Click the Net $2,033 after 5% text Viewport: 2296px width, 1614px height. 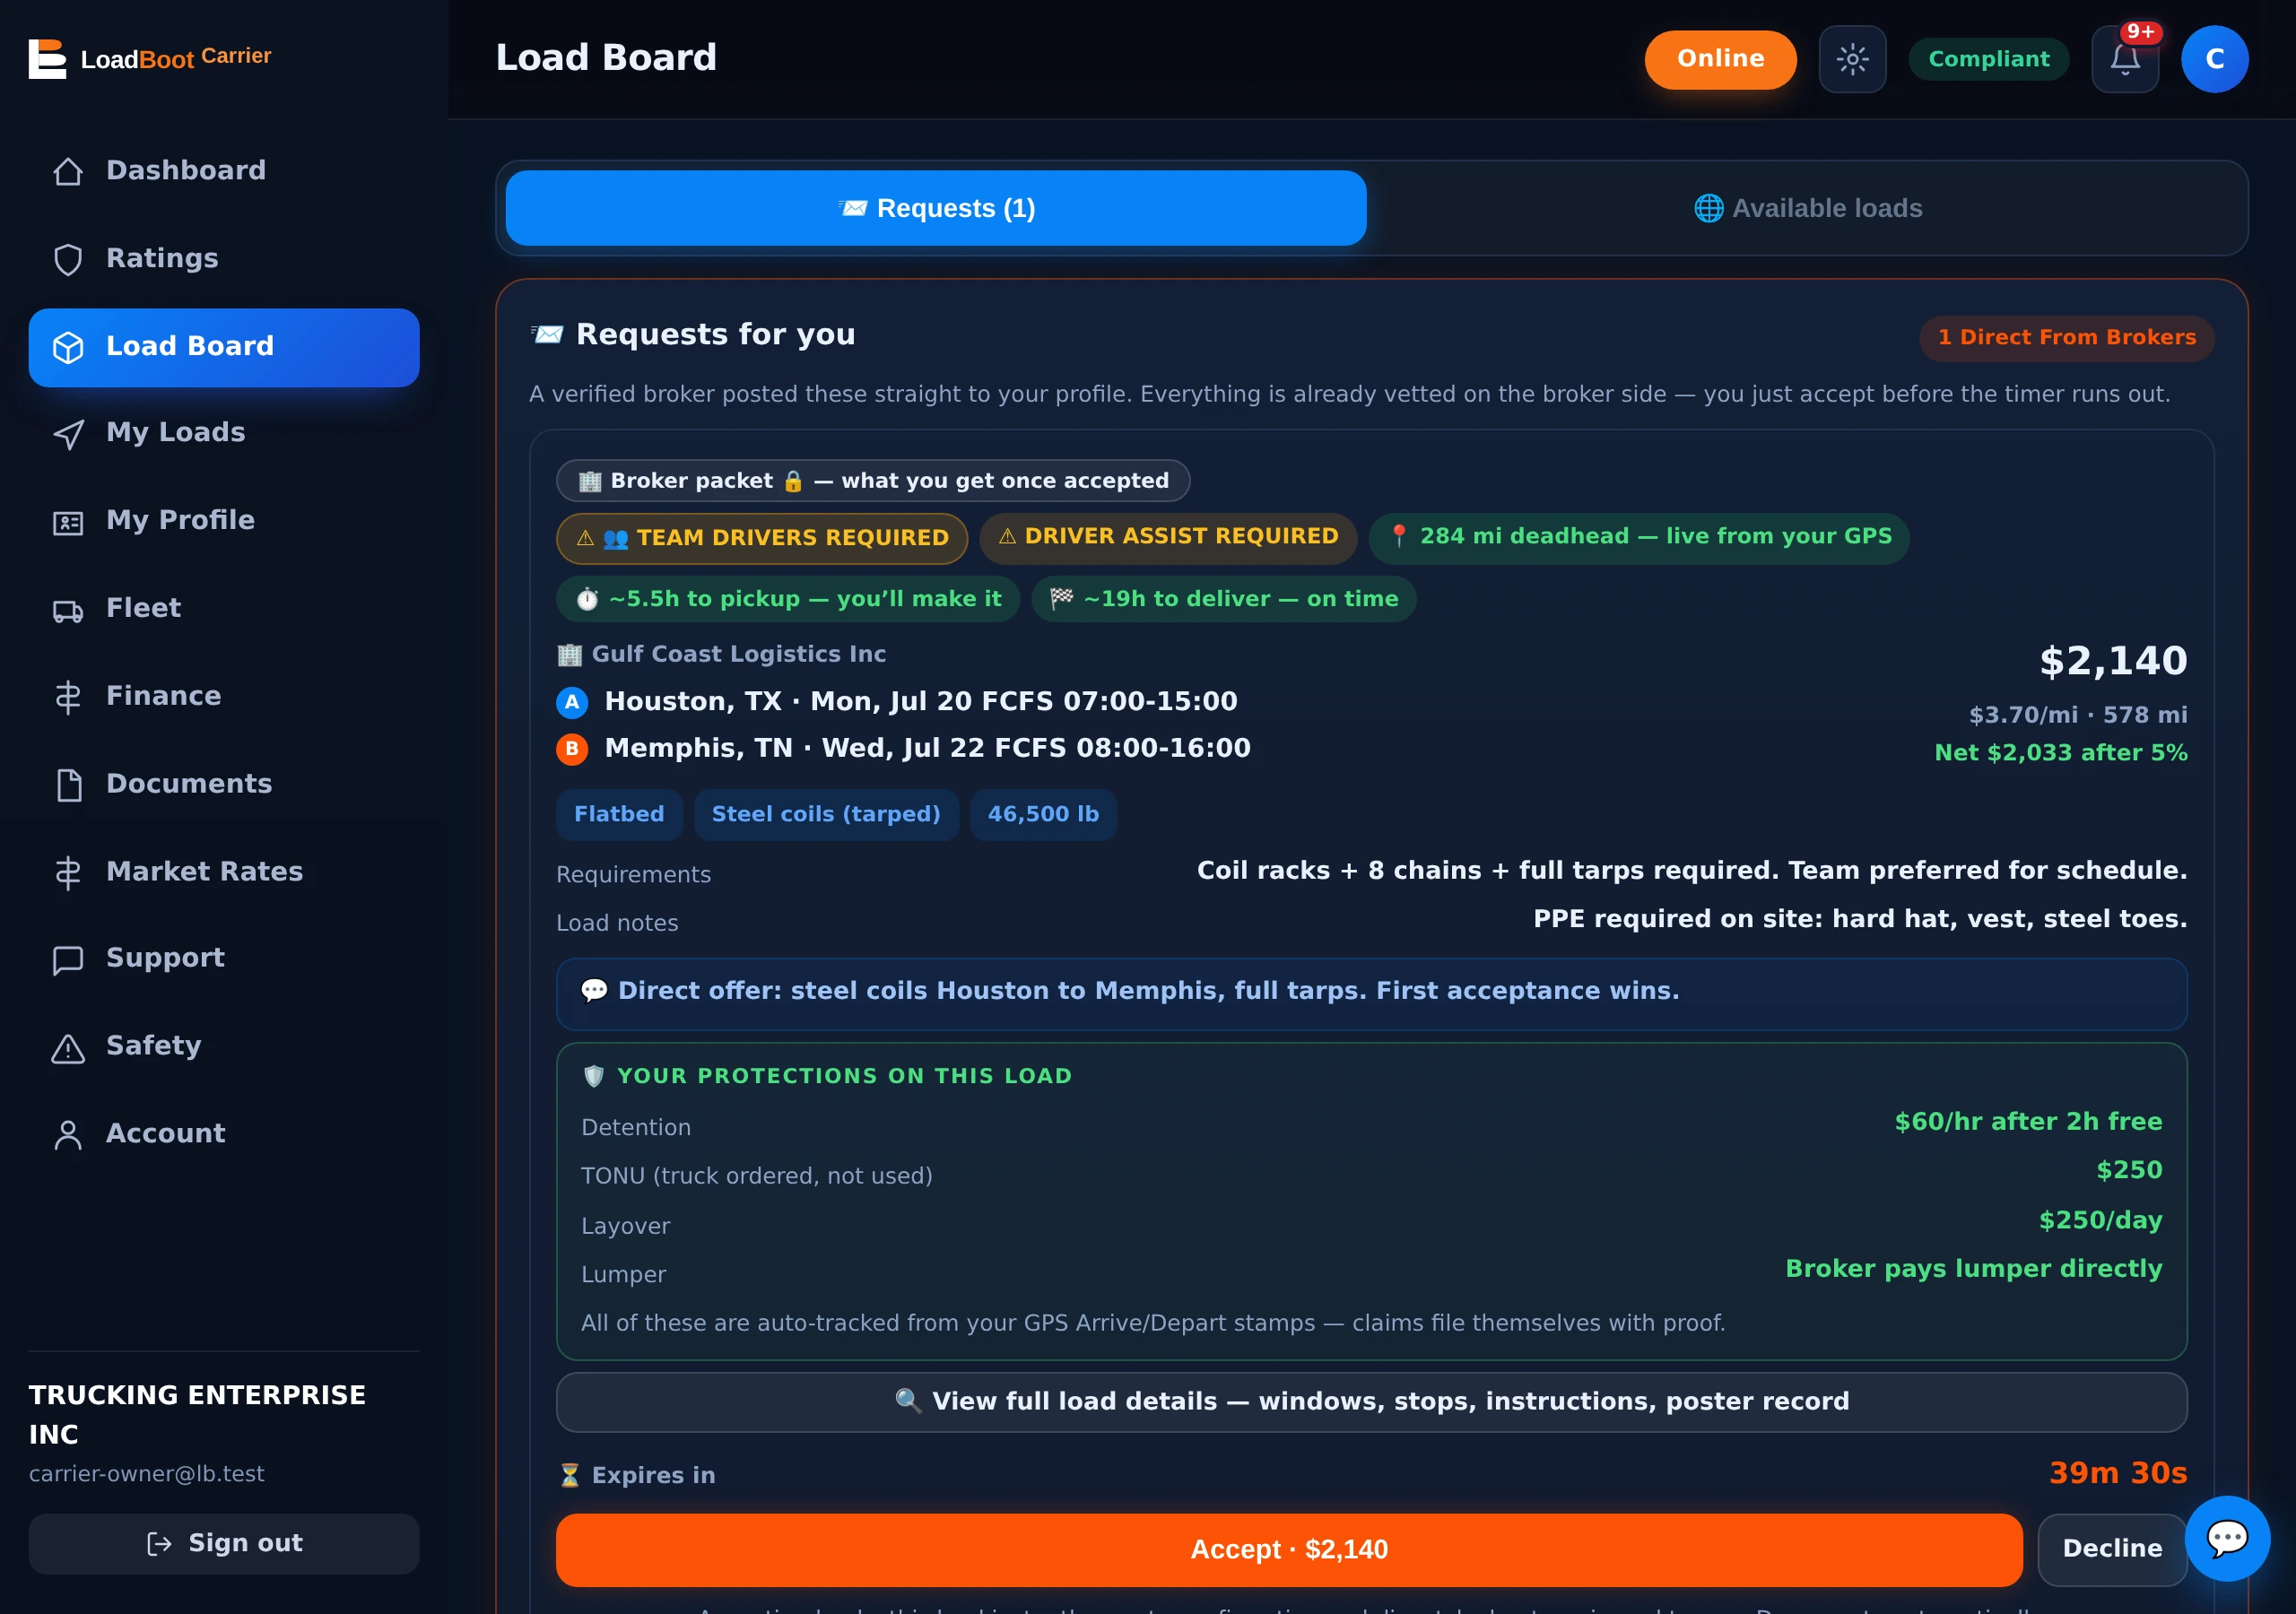coord(2060,752)
